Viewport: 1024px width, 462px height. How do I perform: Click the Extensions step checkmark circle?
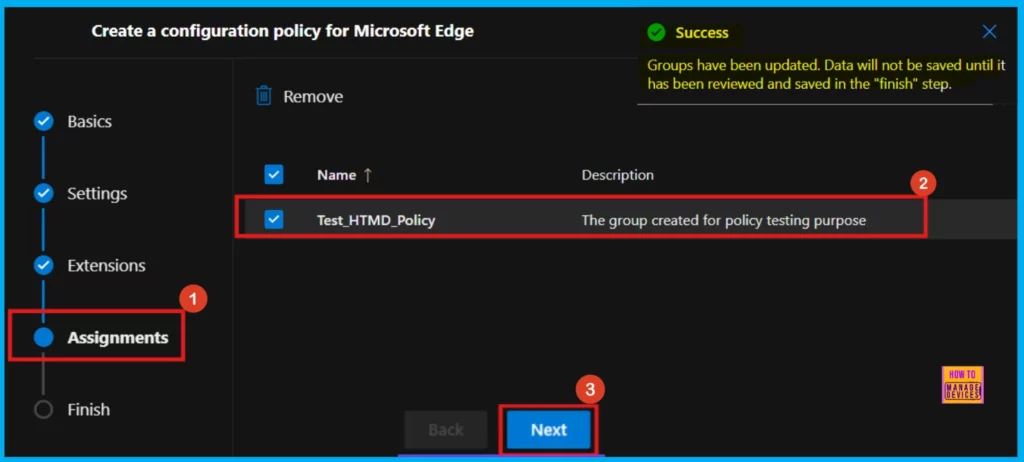point(43,266)
